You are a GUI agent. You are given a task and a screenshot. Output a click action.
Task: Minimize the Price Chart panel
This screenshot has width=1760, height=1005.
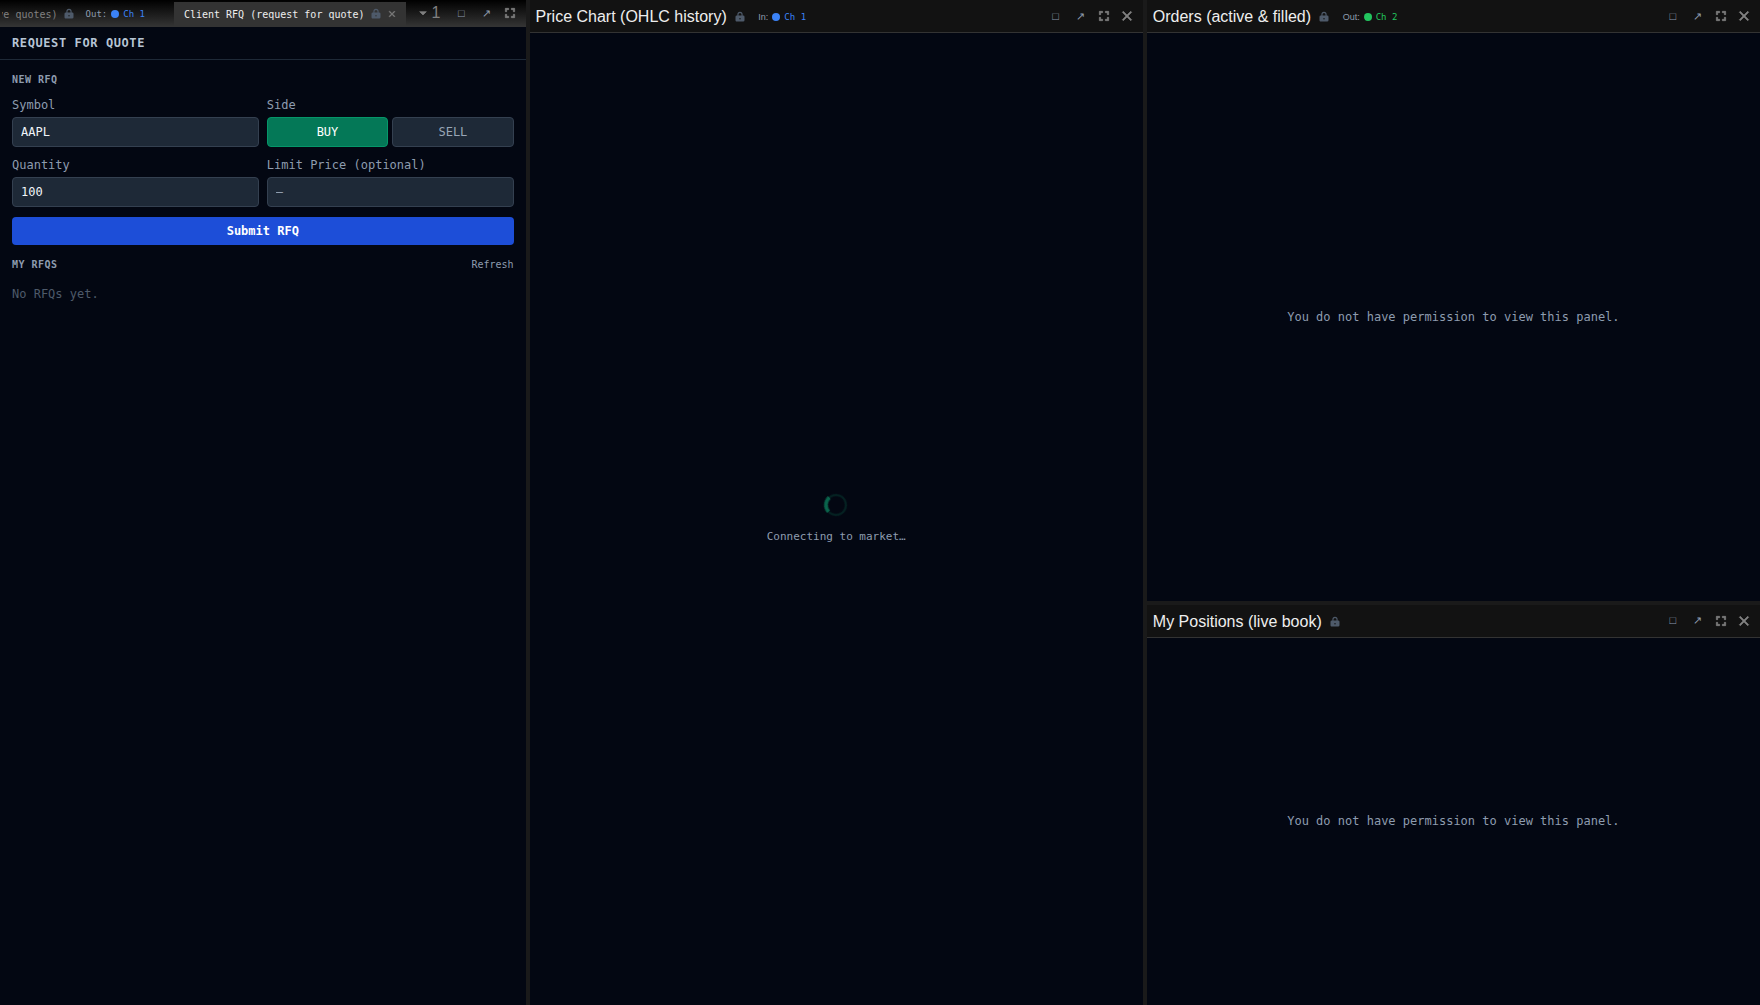point(1055,17)
